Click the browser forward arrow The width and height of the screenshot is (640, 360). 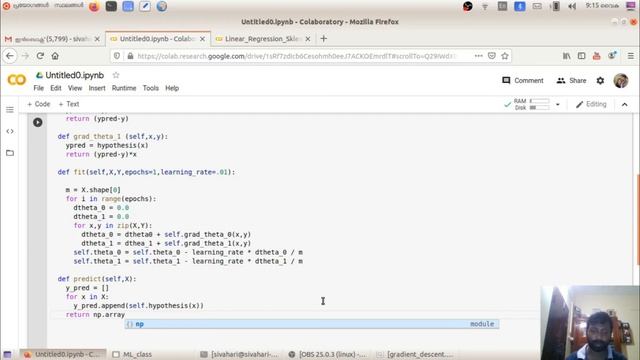coord(25,56)
